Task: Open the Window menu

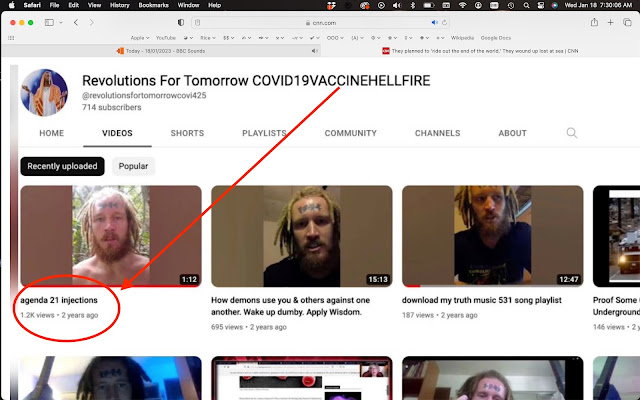Action: tap(188, 5)
